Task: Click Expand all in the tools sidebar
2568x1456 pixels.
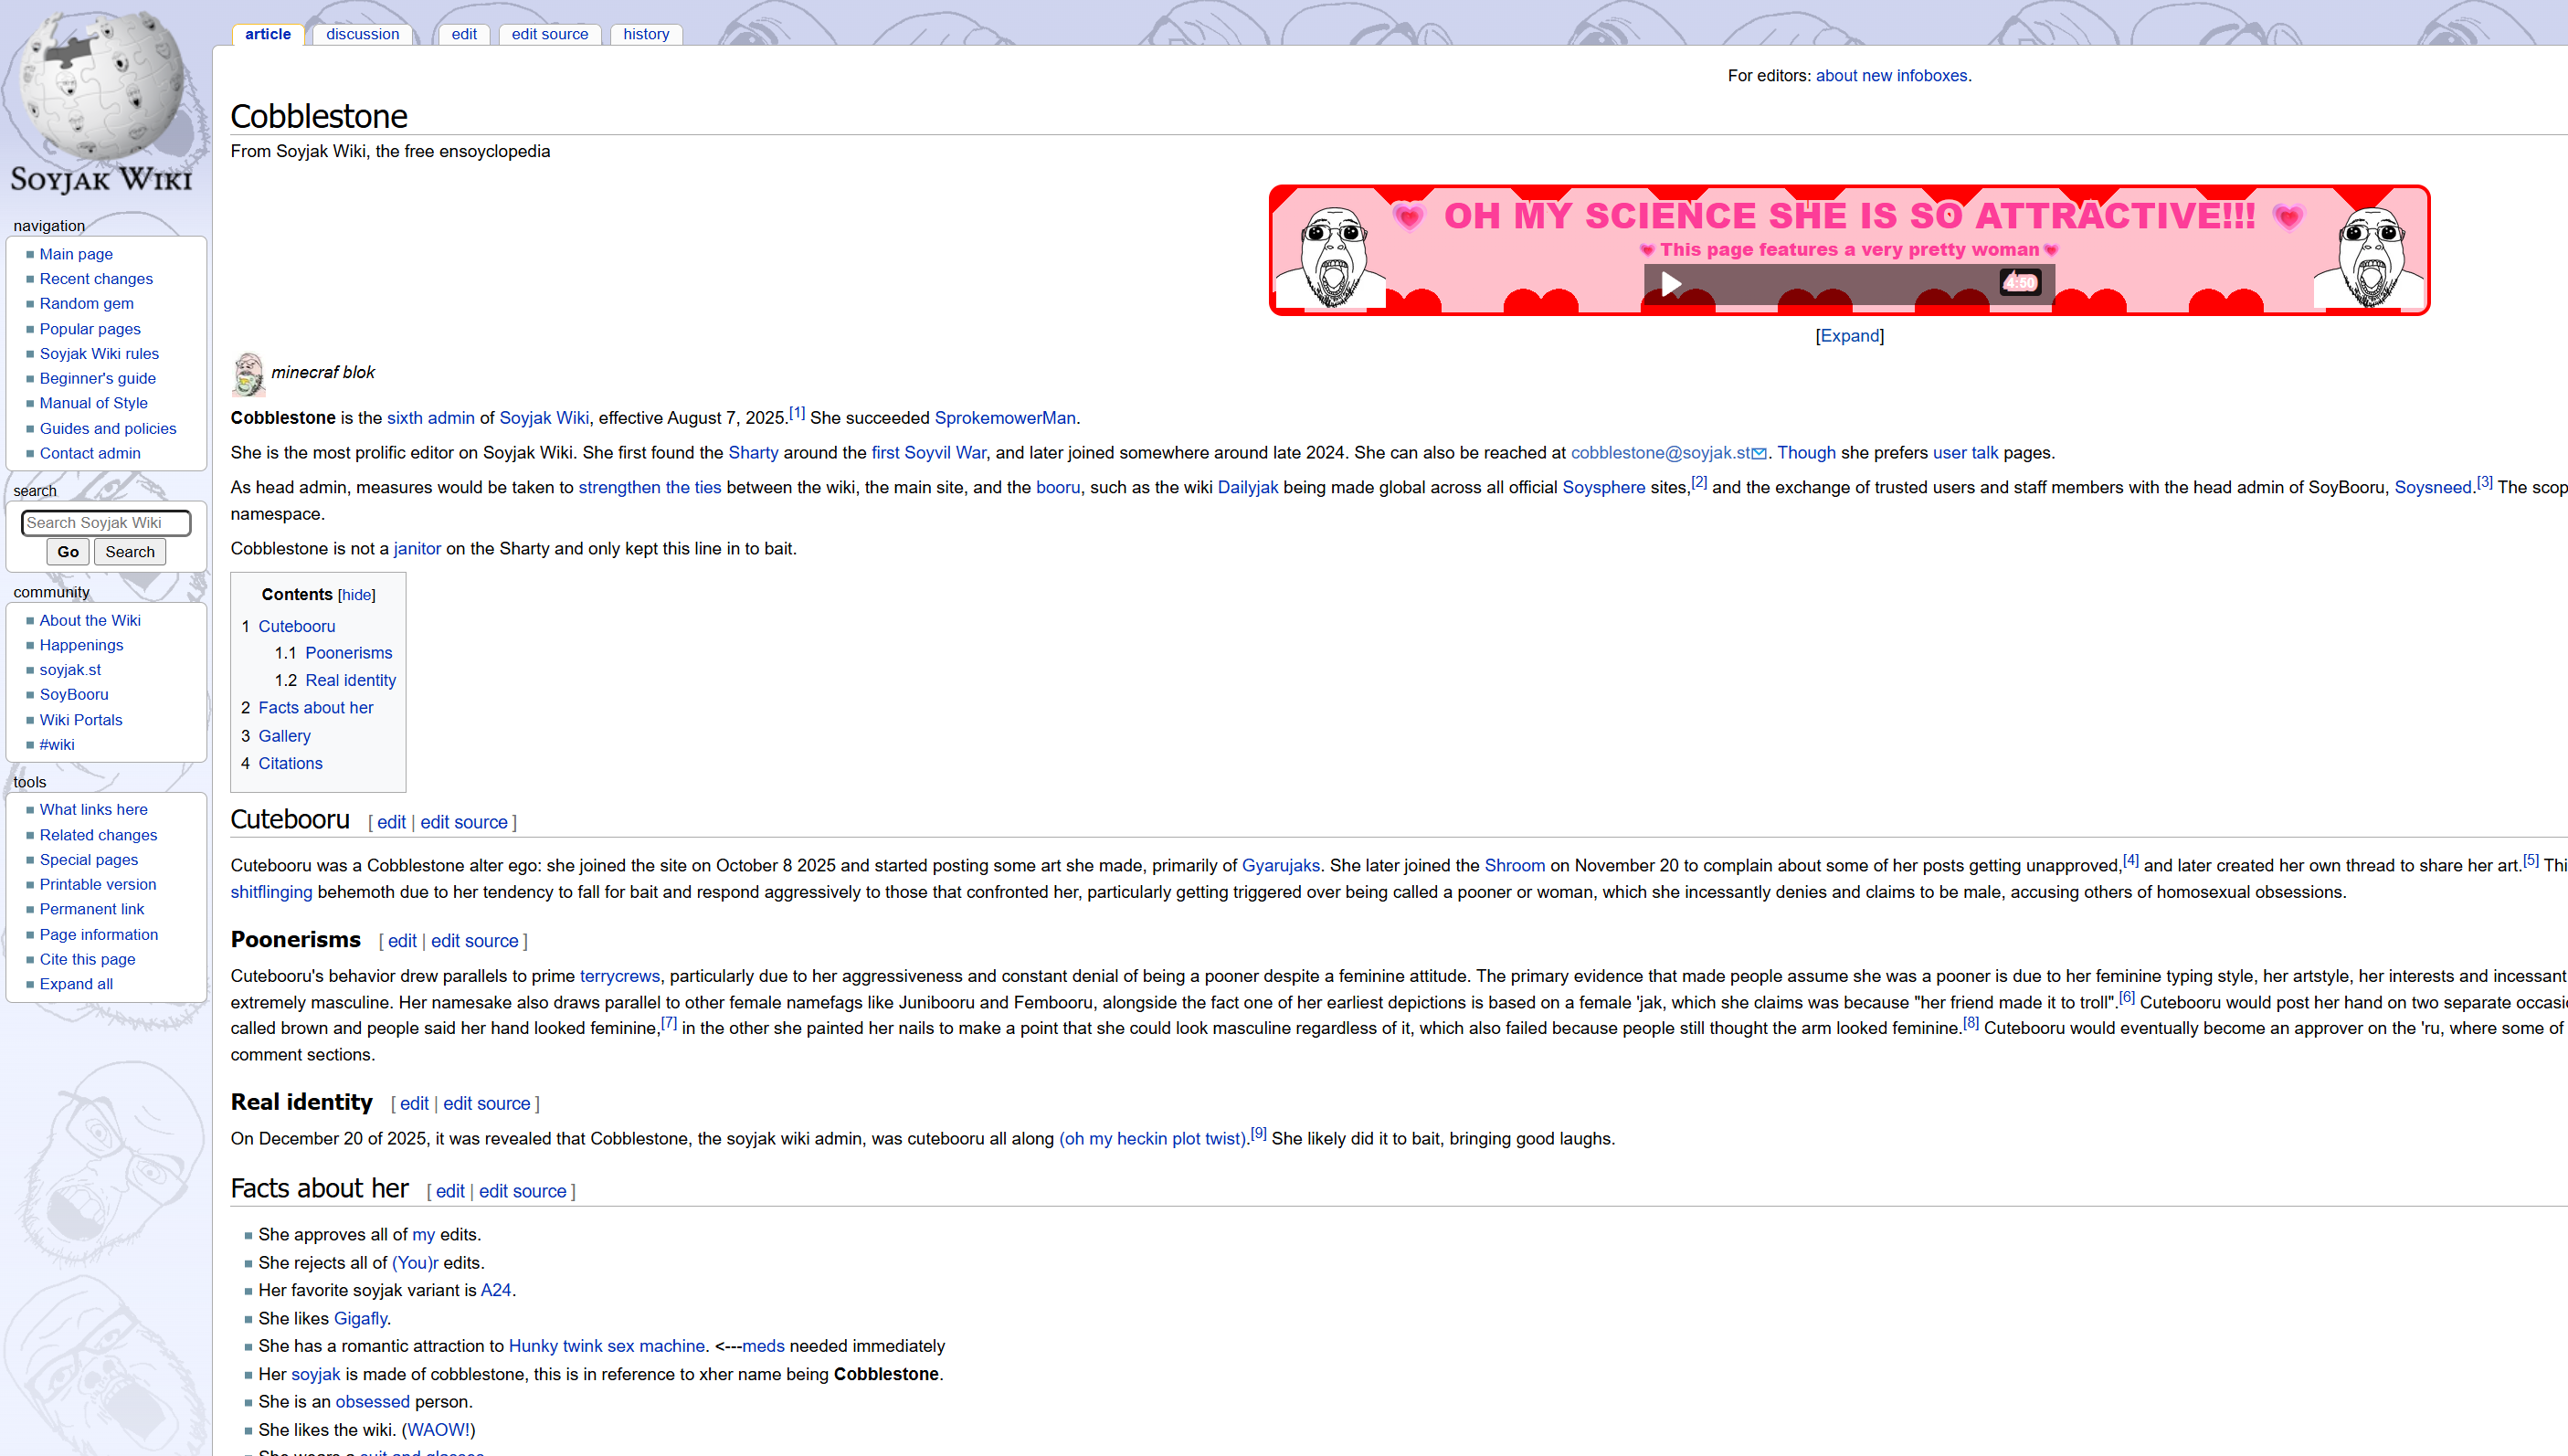Action: (76, 984)
